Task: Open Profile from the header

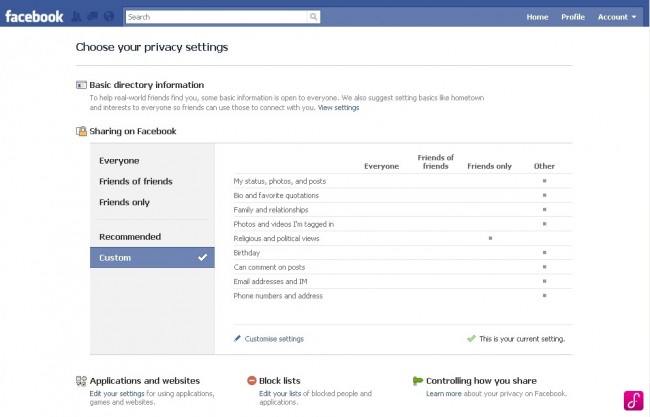Action: 573,17
